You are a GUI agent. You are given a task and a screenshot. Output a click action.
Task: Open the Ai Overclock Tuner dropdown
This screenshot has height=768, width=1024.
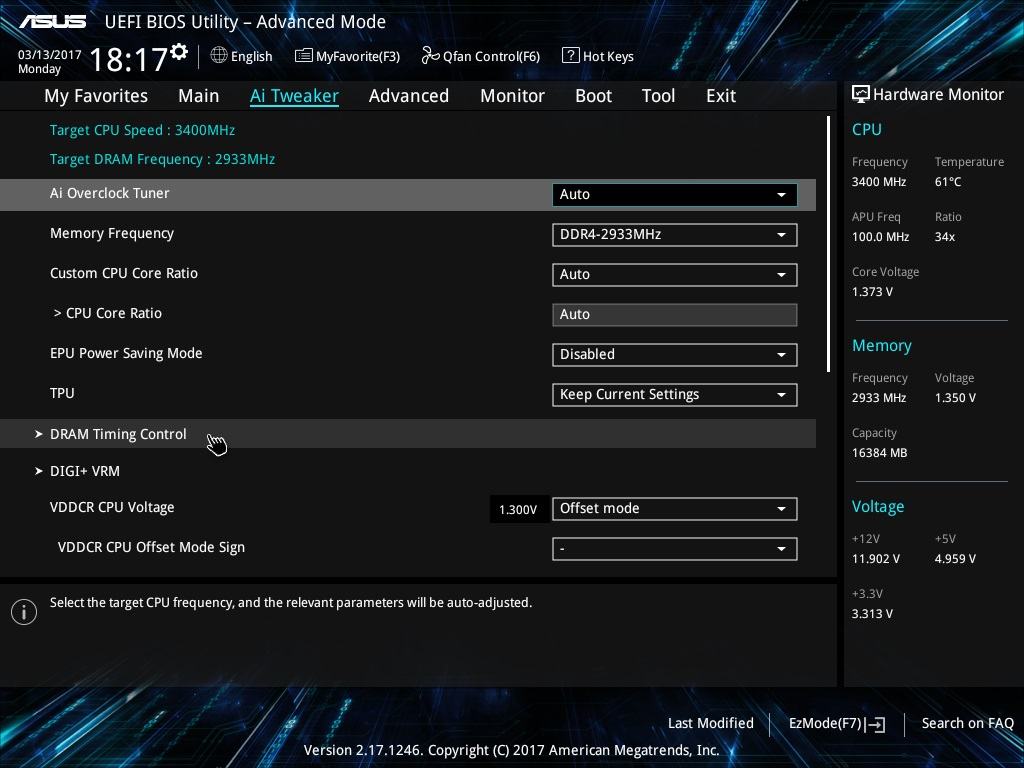pyautogui.click(x=675, y=195)
